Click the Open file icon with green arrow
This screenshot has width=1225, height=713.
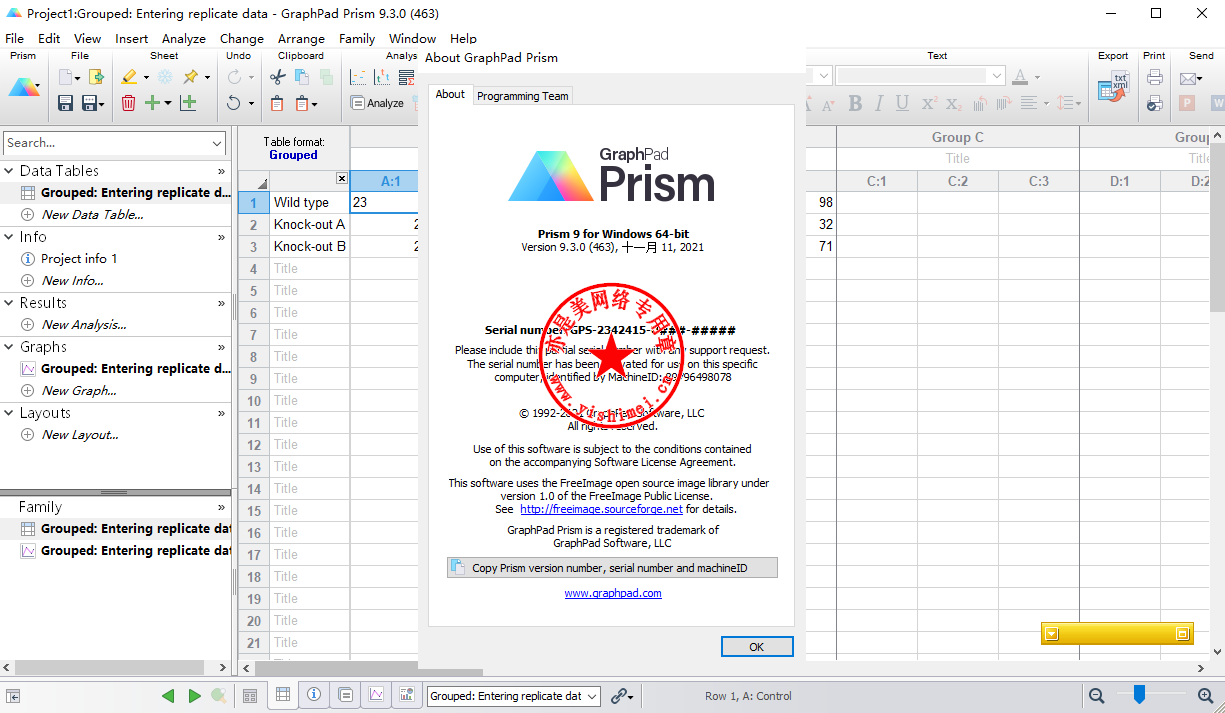[x=96, y=77]
